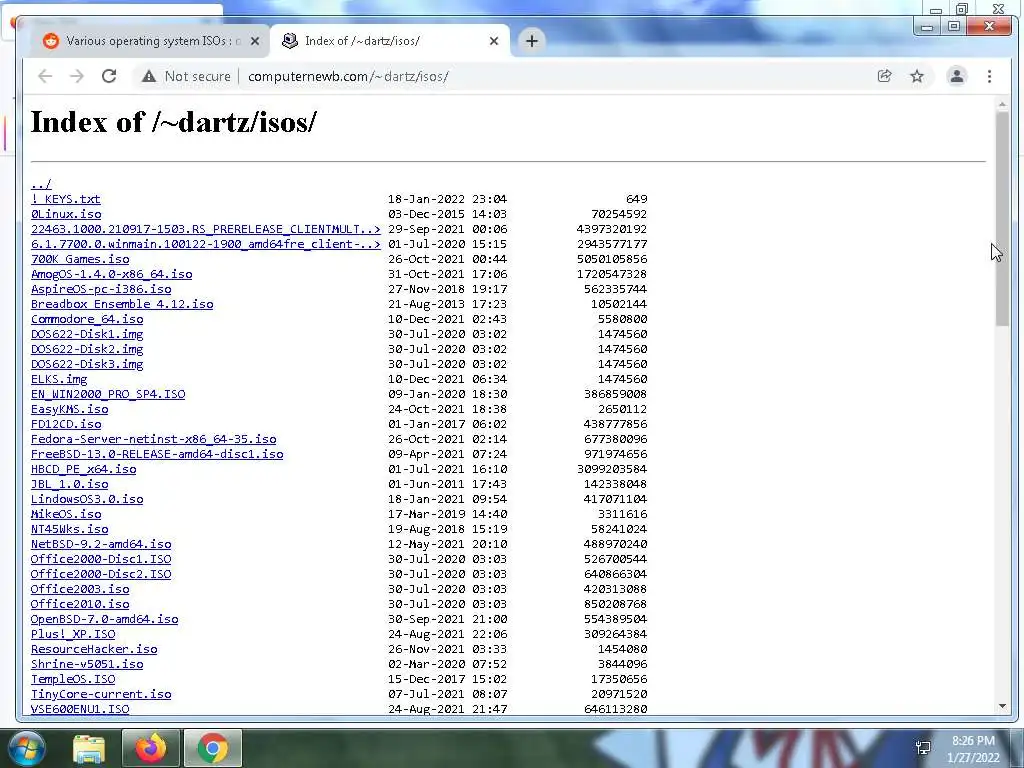1024x768 pixels.
Task: Click the 22463.1000 RS_PRERELEASE link
Action: (x=206, y=229)
